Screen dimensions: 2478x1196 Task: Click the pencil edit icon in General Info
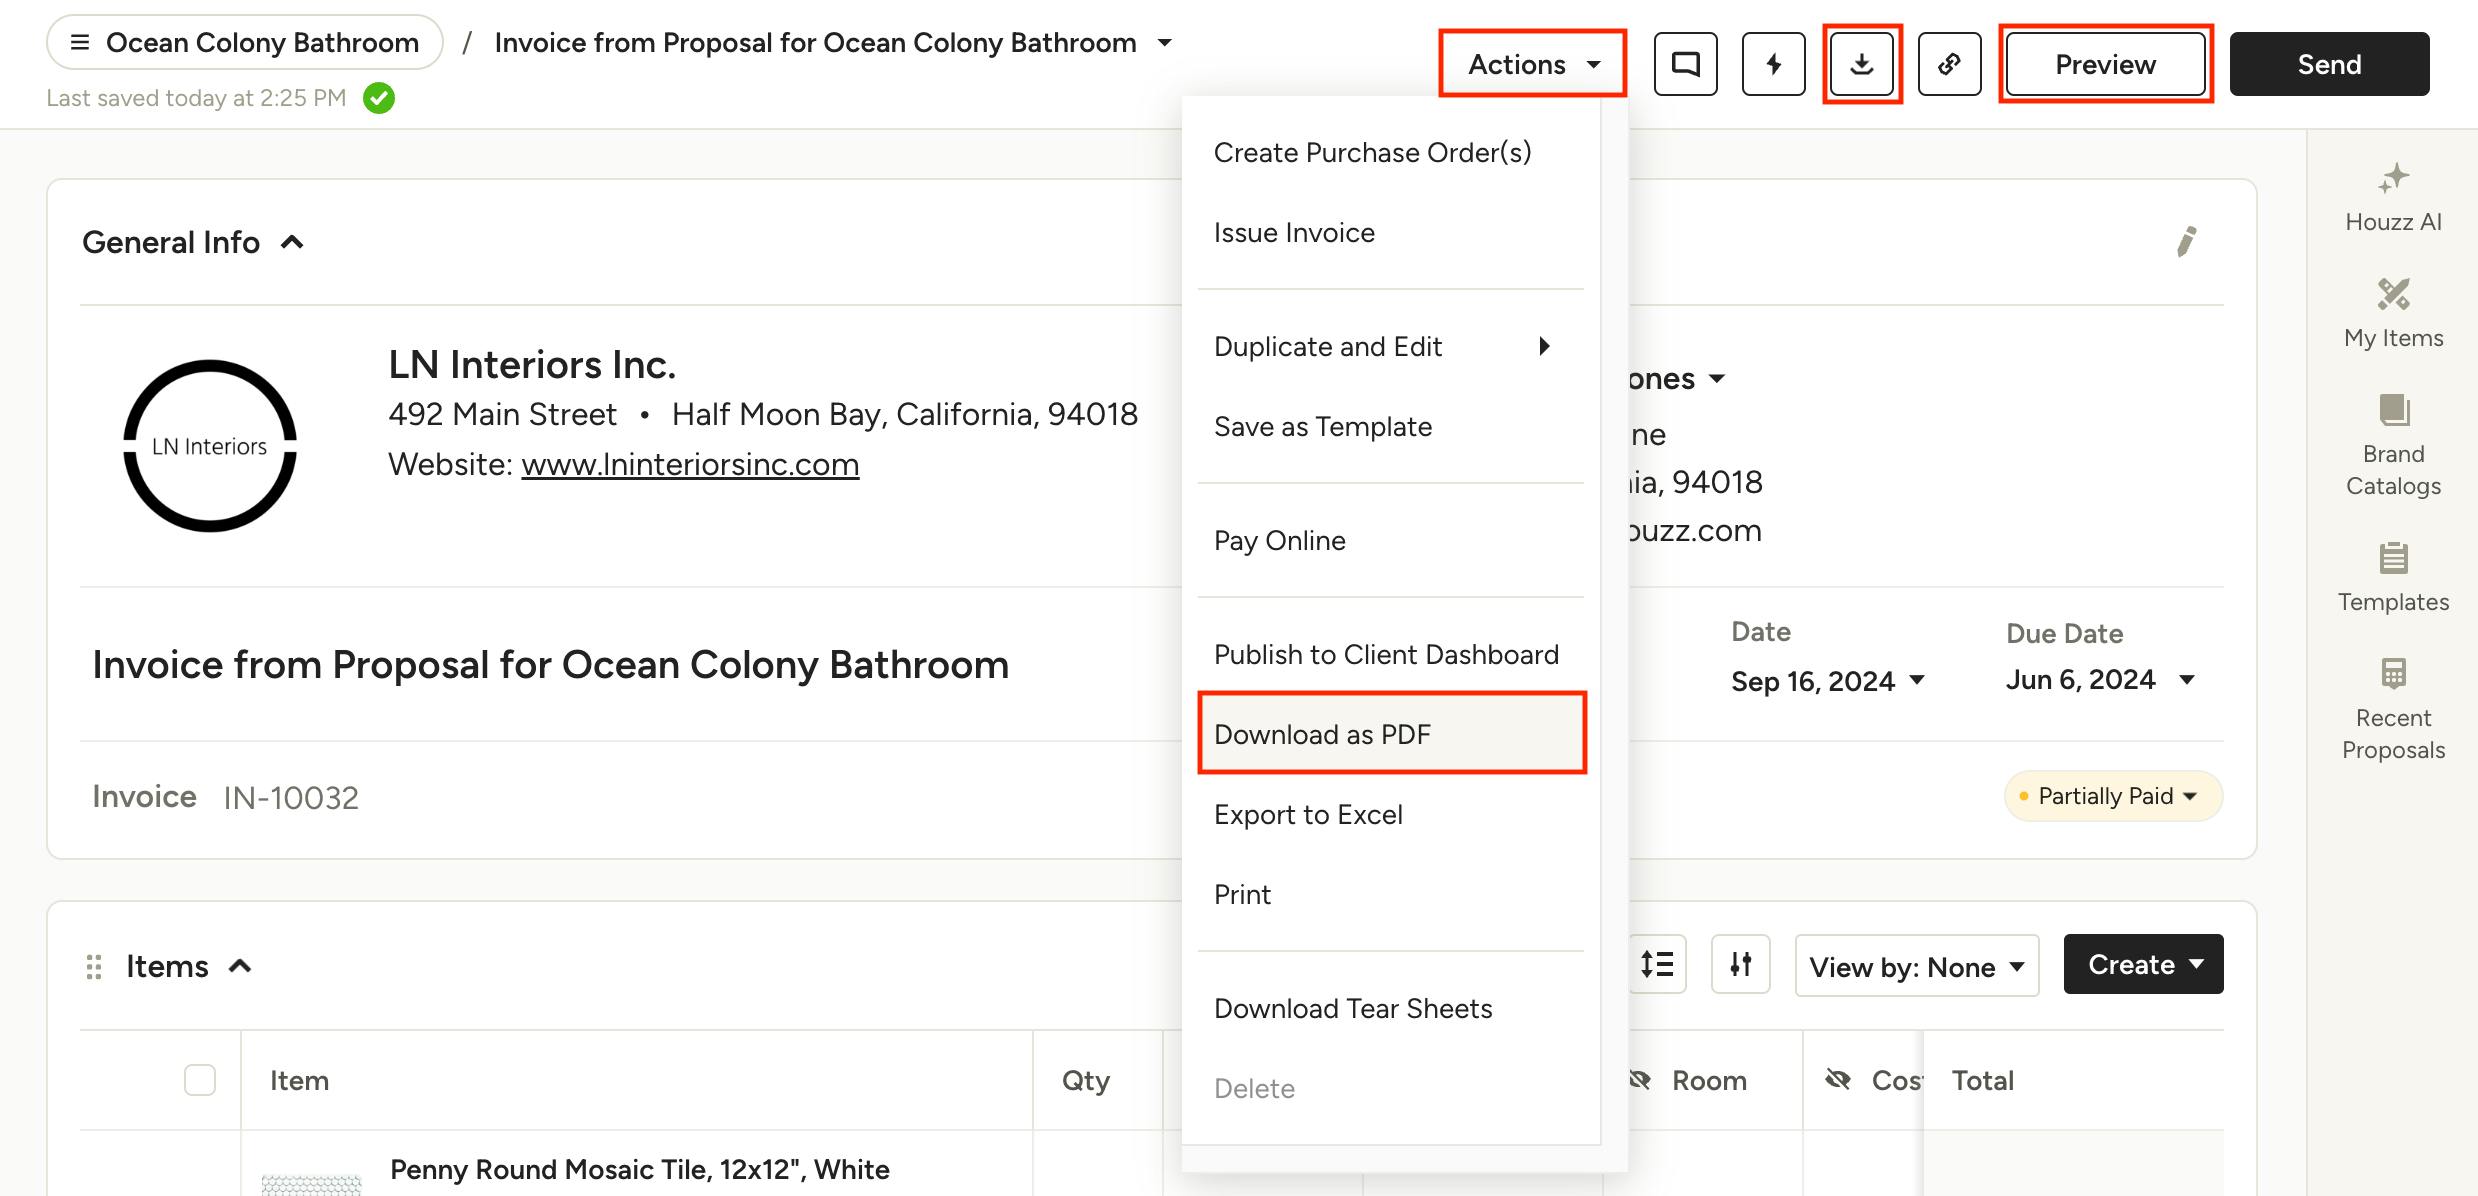(x=2186, y=242)
